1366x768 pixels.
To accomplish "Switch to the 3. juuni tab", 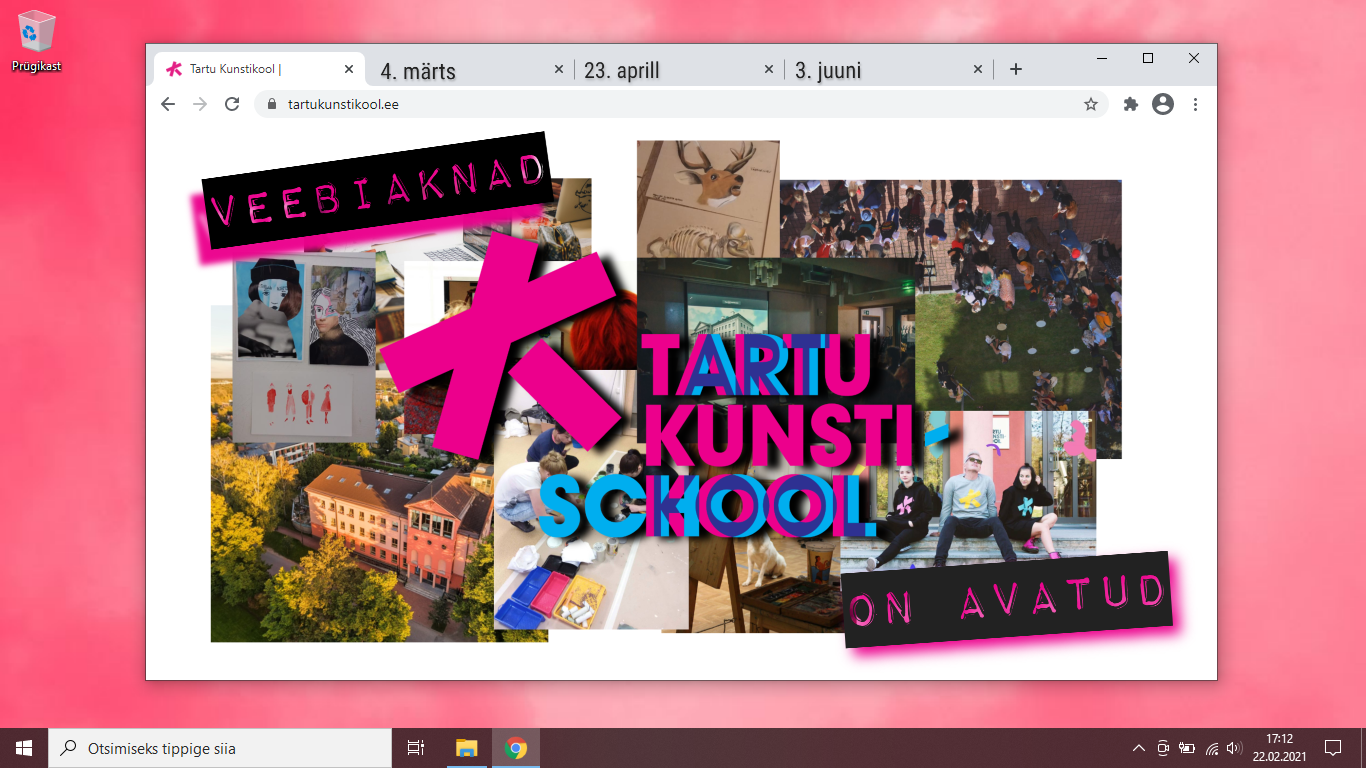I will point(878,70).
